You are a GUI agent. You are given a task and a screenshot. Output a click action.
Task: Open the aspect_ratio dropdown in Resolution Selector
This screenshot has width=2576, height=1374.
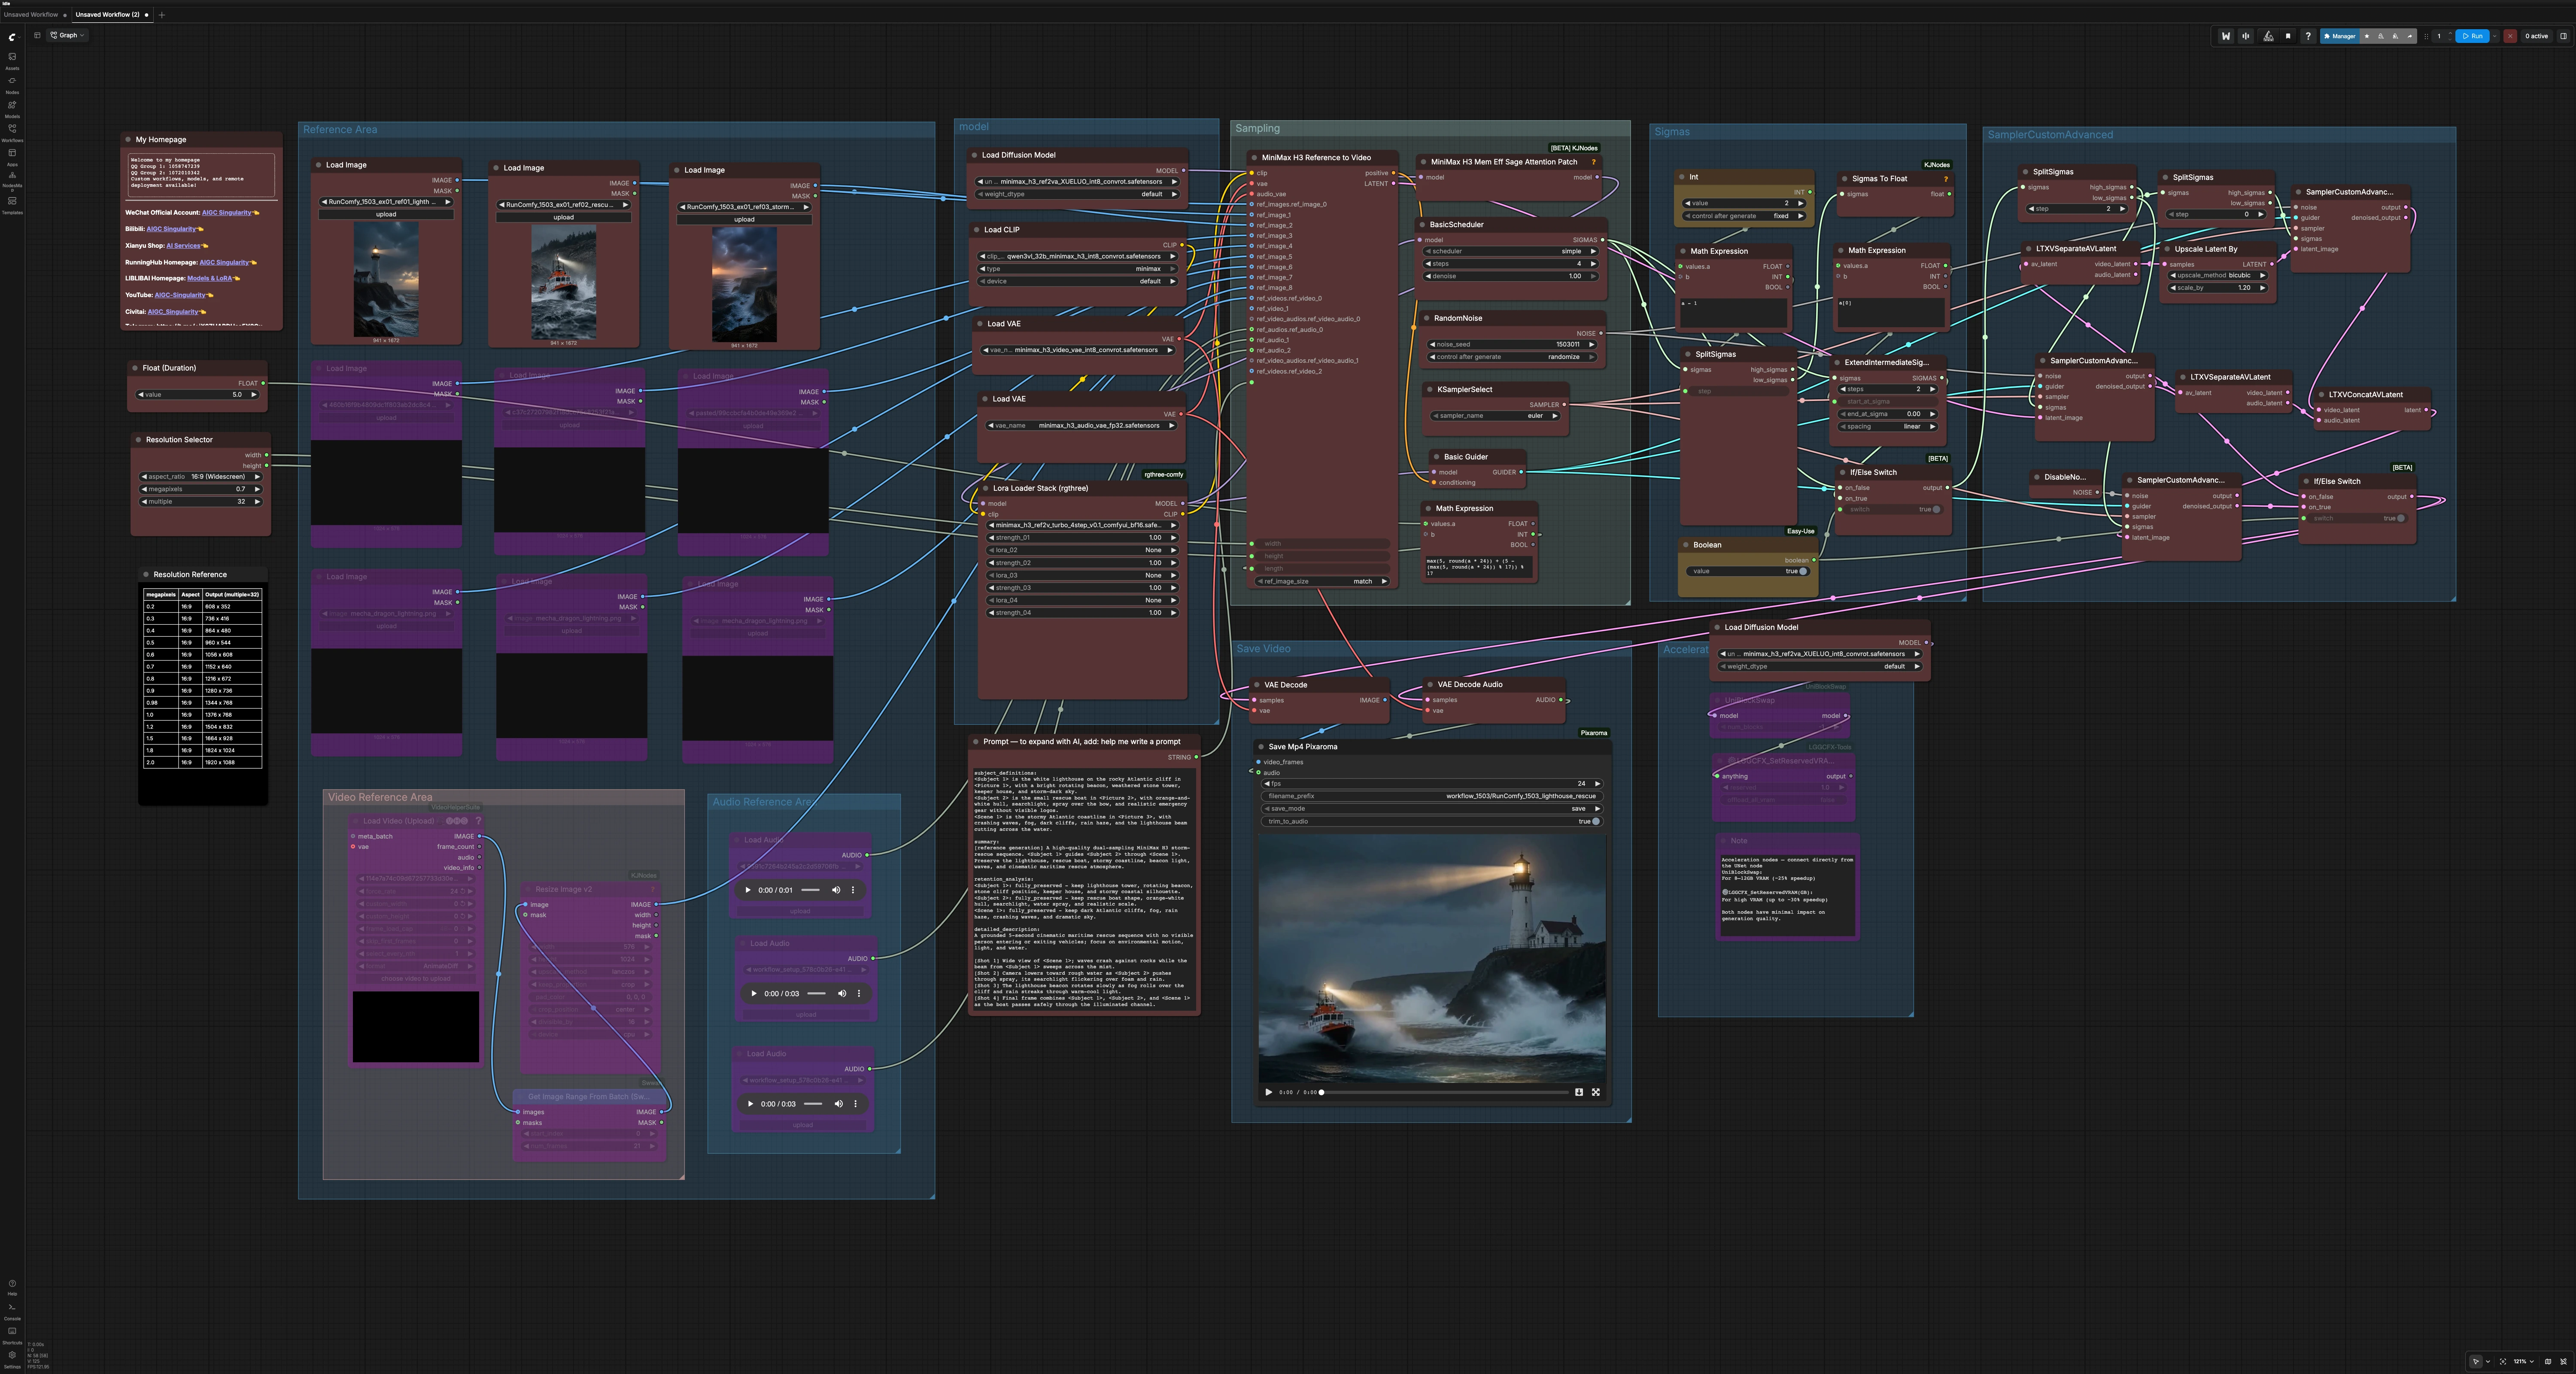200,477
